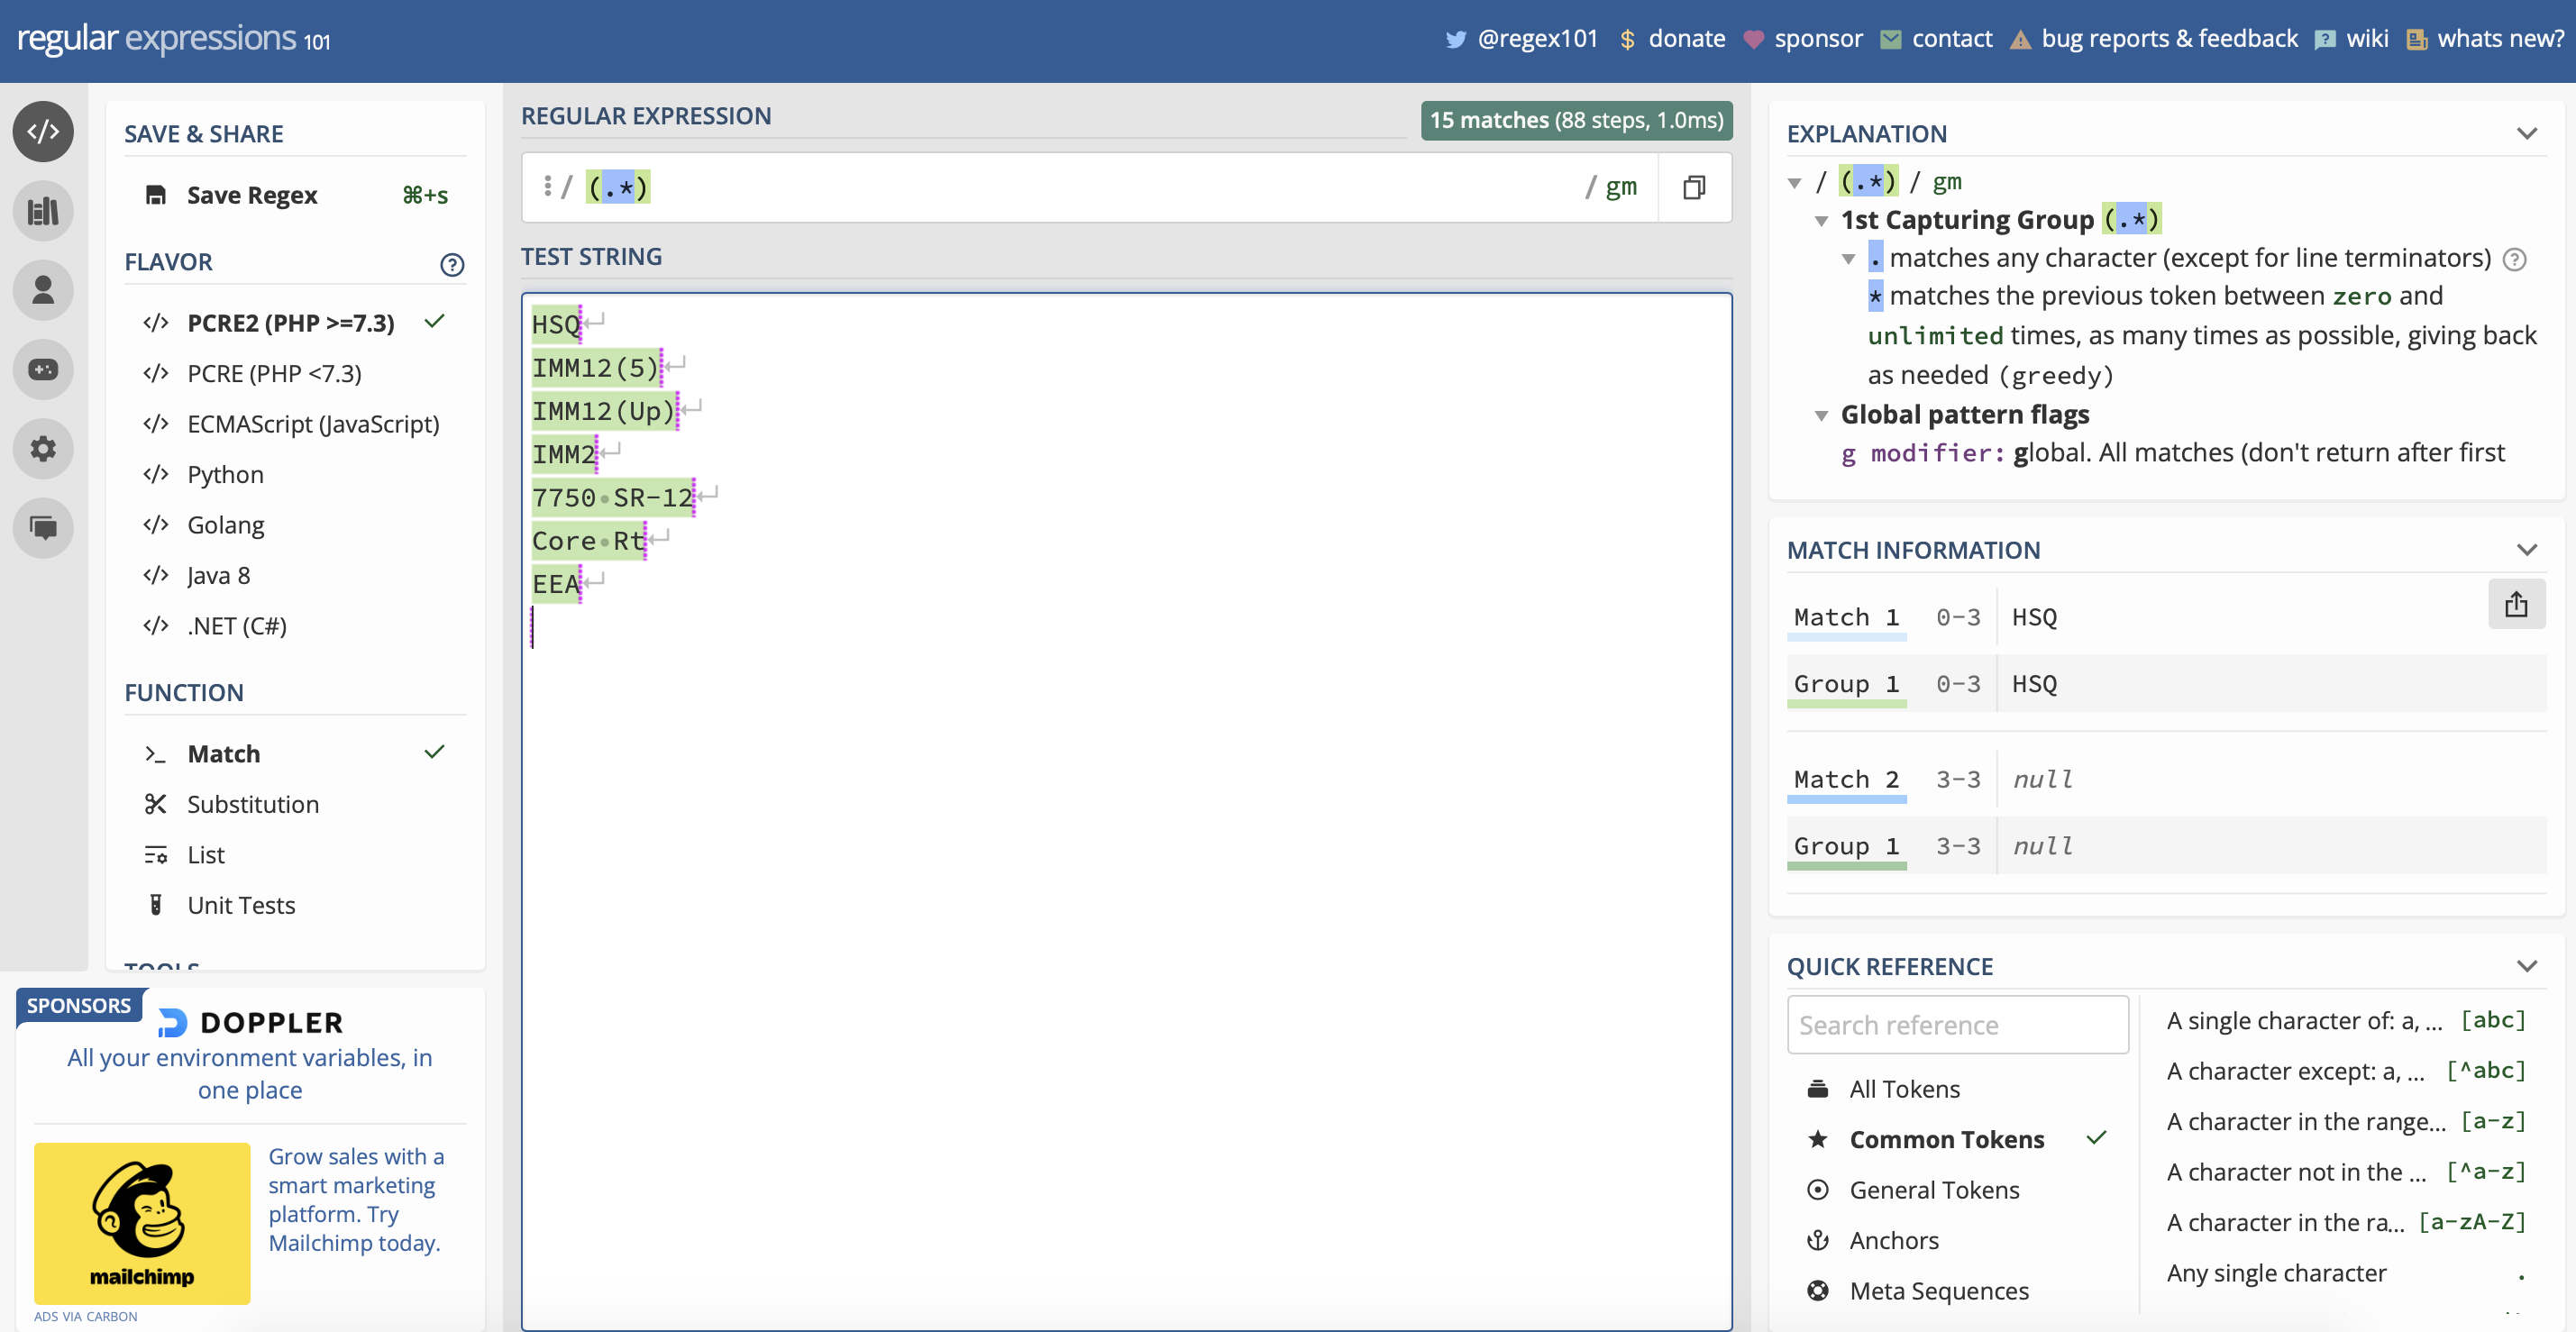
Task: Collapse the Explanation panel
Action: tap(2526, 133)
